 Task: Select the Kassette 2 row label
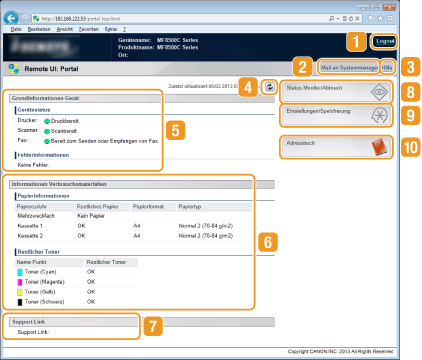click(30, 236)
